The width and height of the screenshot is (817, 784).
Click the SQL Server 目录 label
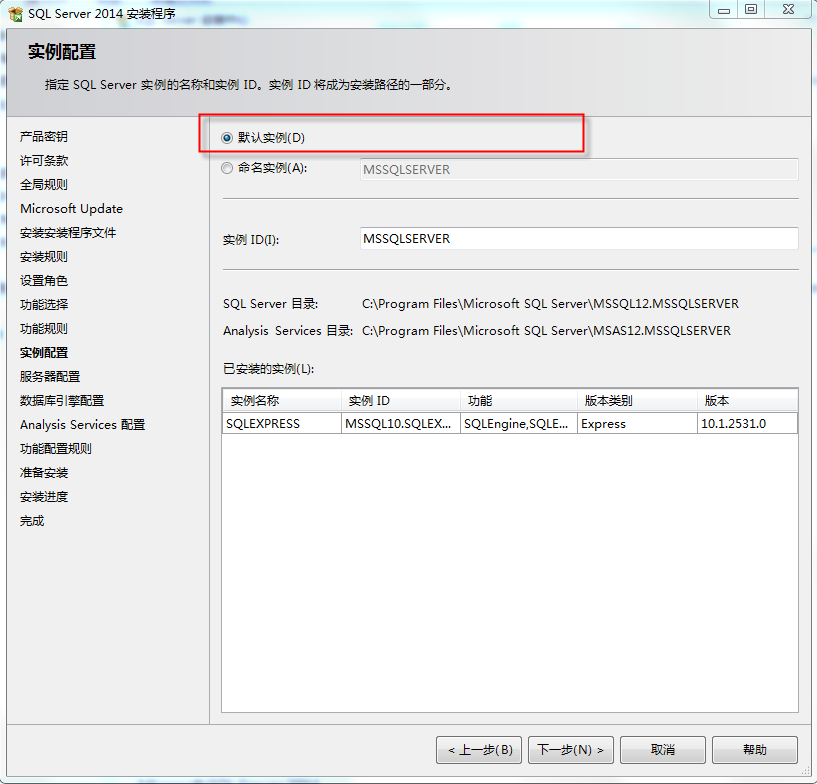coord(270,304)
